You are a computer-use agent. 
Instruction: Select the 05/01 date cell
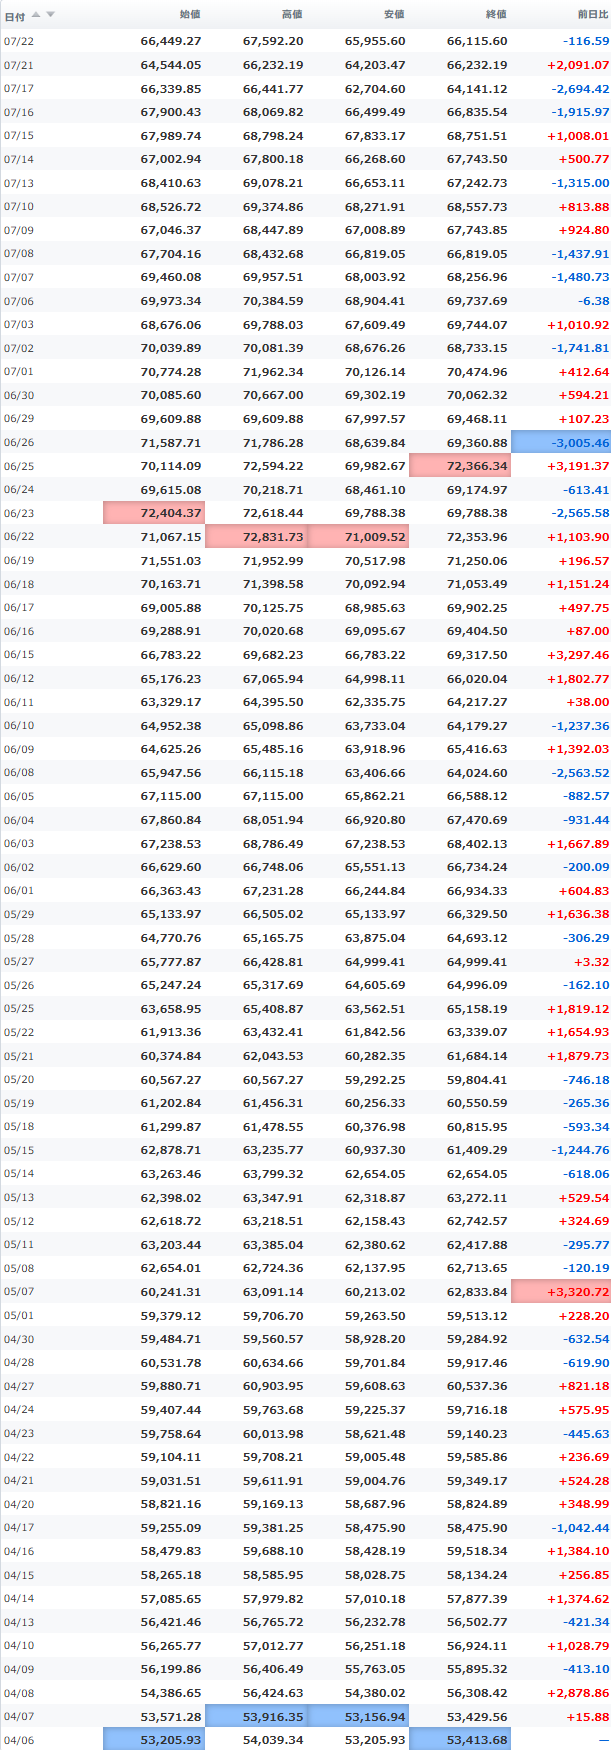(18, 1316)
